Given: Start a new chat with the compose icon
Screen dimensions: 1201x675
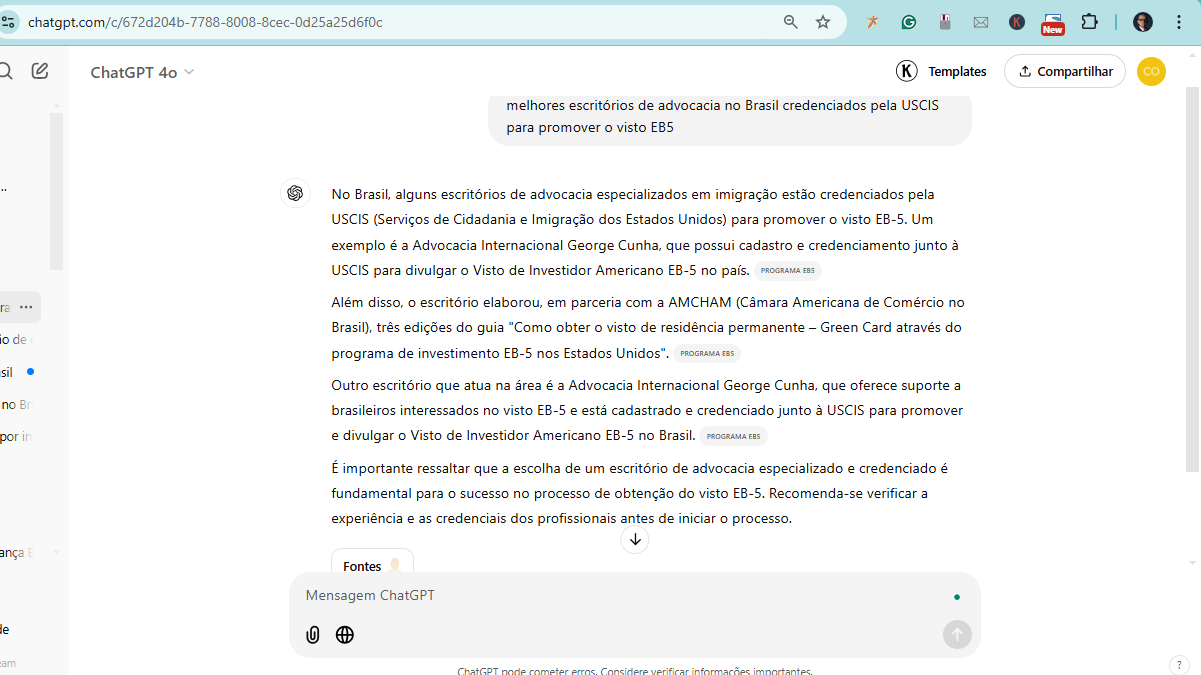Looking at the screenshot, I should click(40, 71).
